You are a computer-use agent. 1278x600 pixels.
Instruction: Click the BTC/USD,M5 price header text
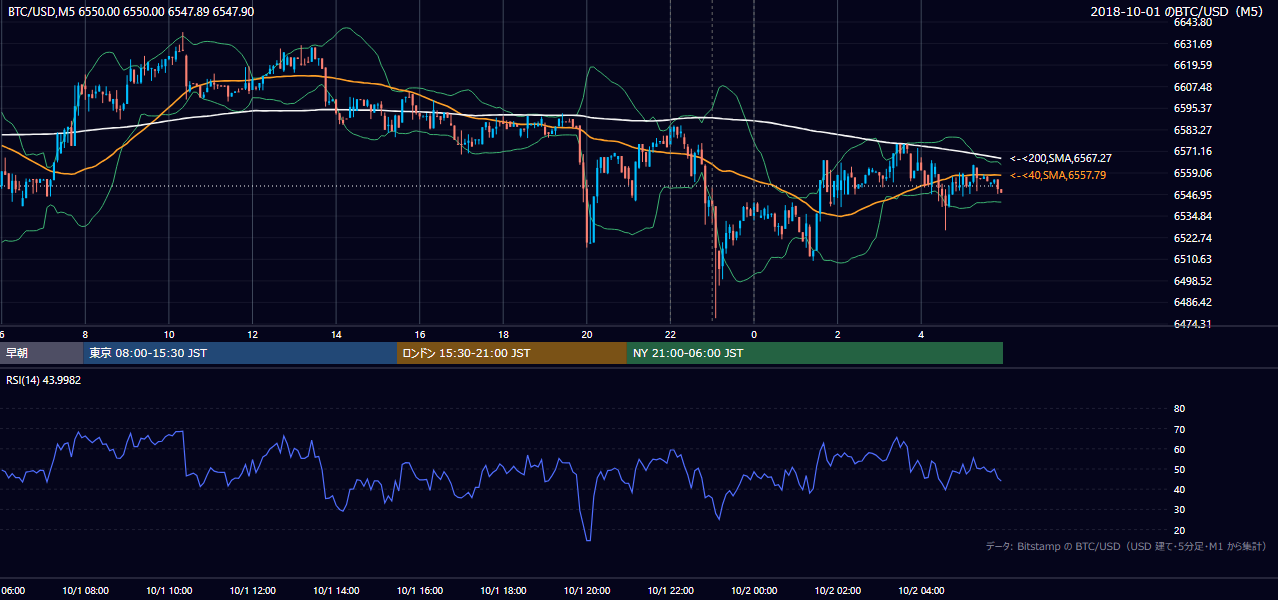click(x=129, y=11)
